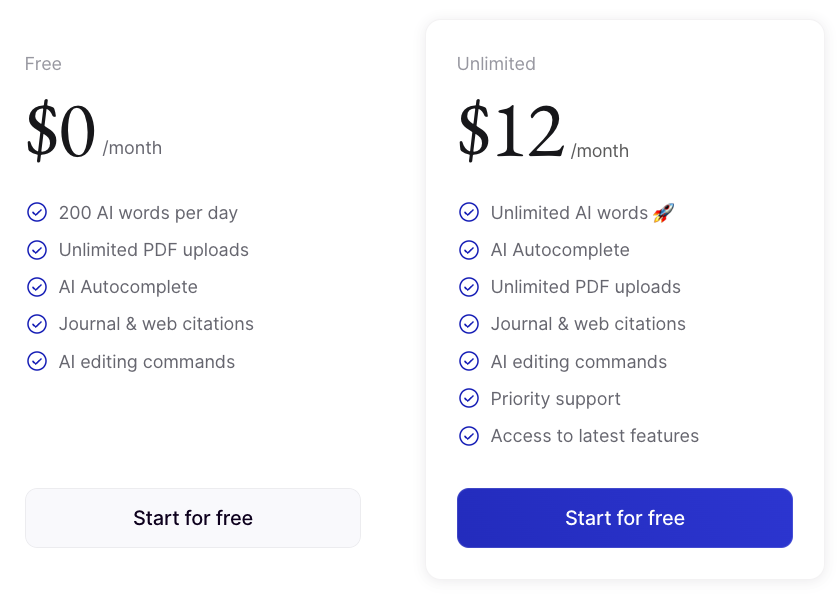Click the rocket emoji after Unlimited AI words

[x=663, y=212]
